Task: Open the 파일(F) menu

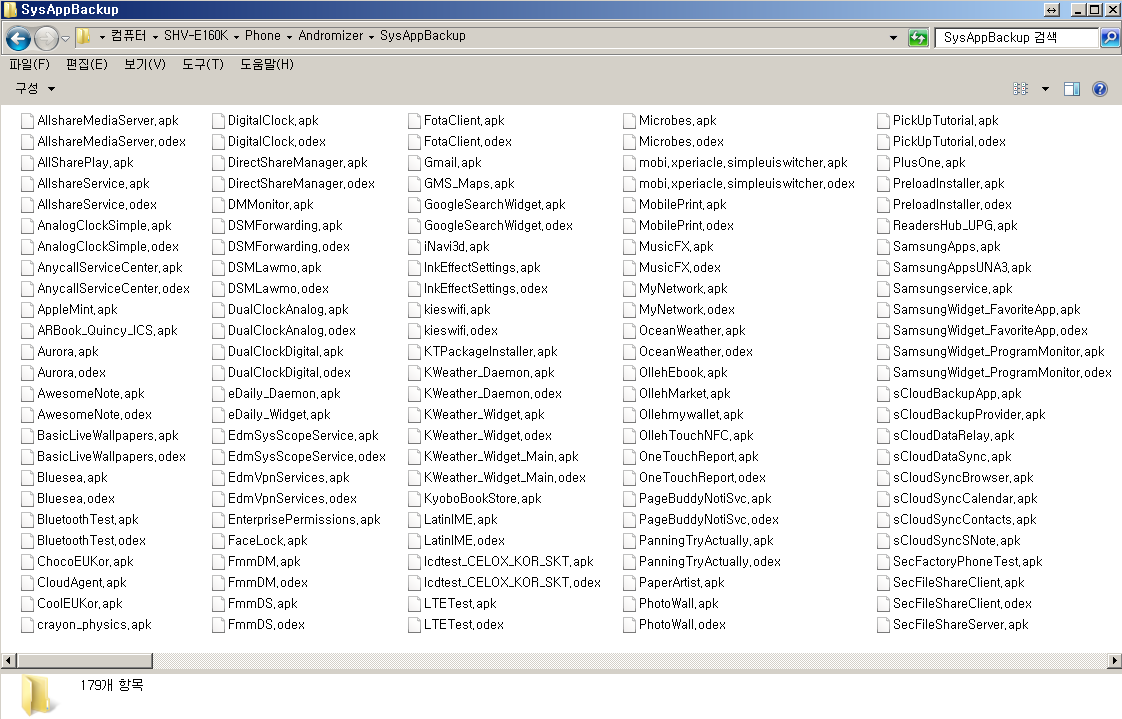Action: (29, 64)
